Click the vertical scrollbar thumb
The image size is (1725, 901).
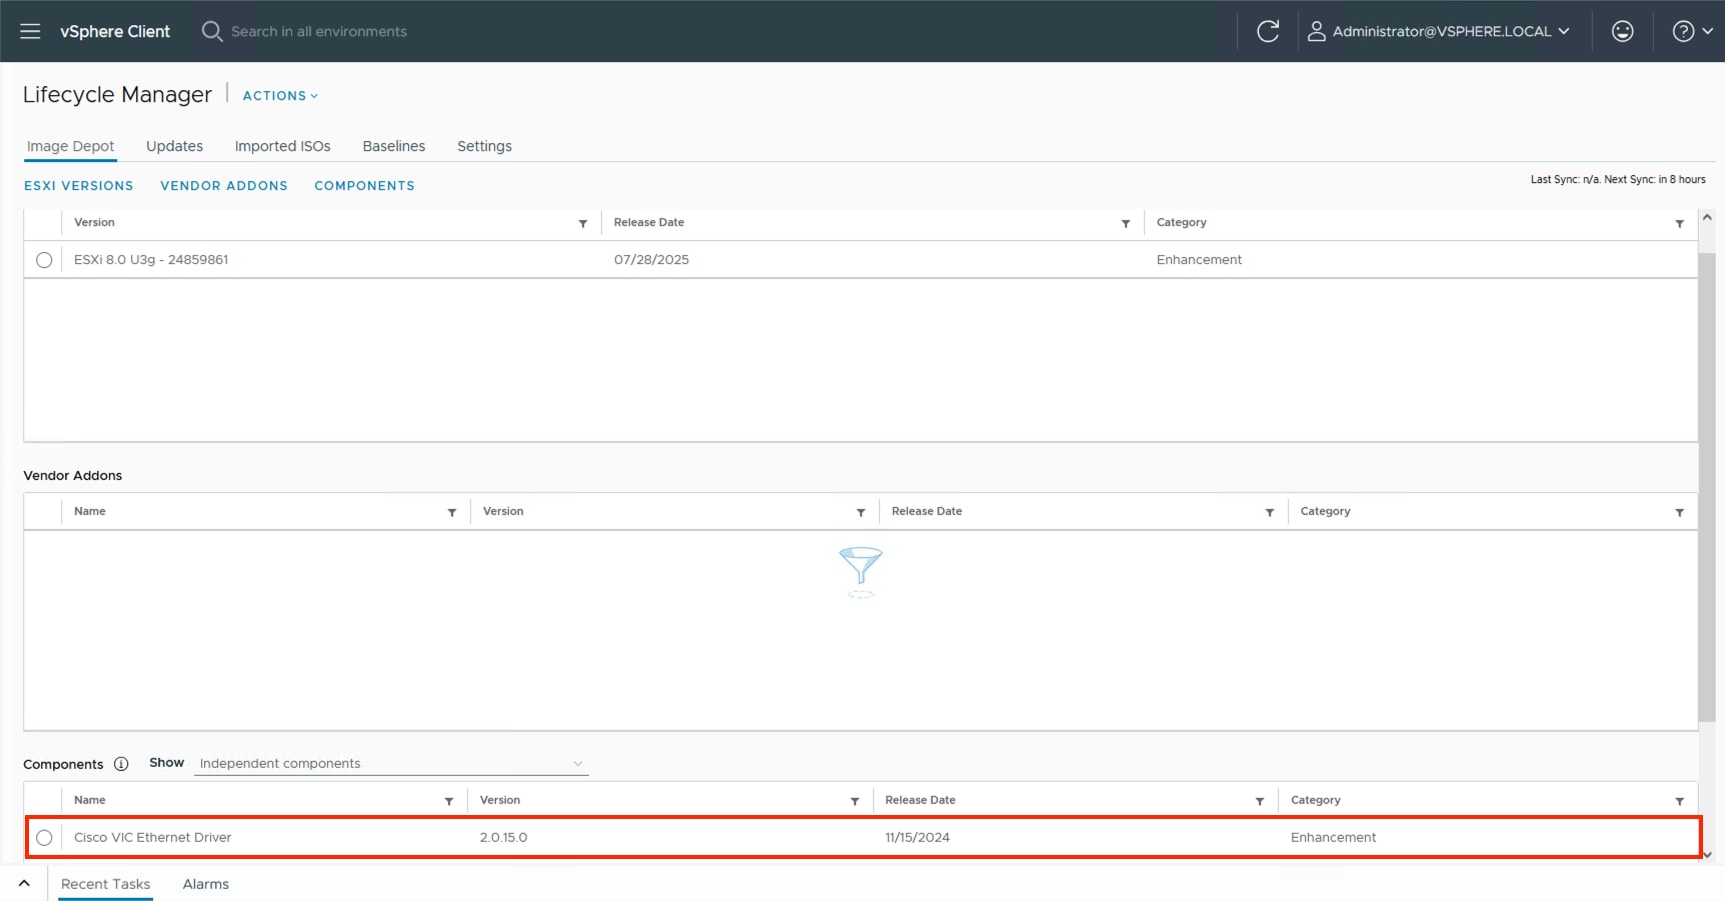coord(1706,486)
